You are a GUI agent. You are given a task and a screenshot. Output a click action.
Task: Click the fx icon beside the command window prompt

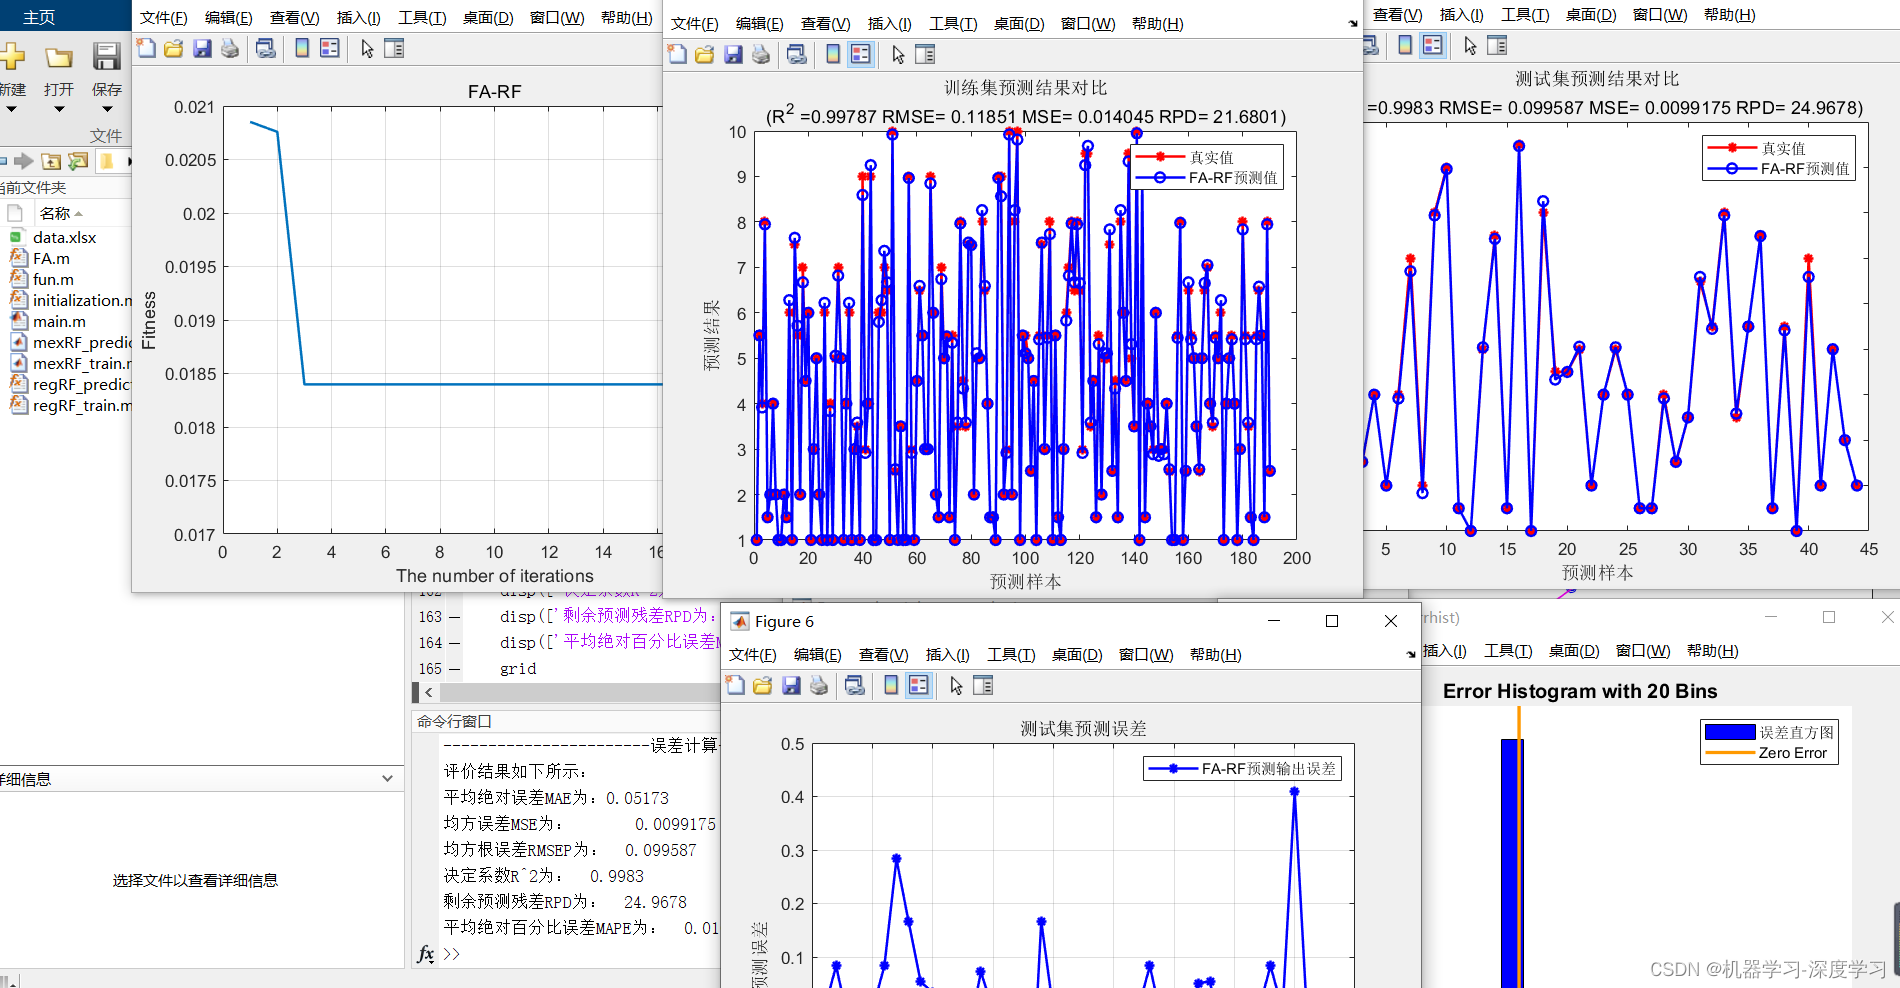pyautogui.click(x=425, y=955)
